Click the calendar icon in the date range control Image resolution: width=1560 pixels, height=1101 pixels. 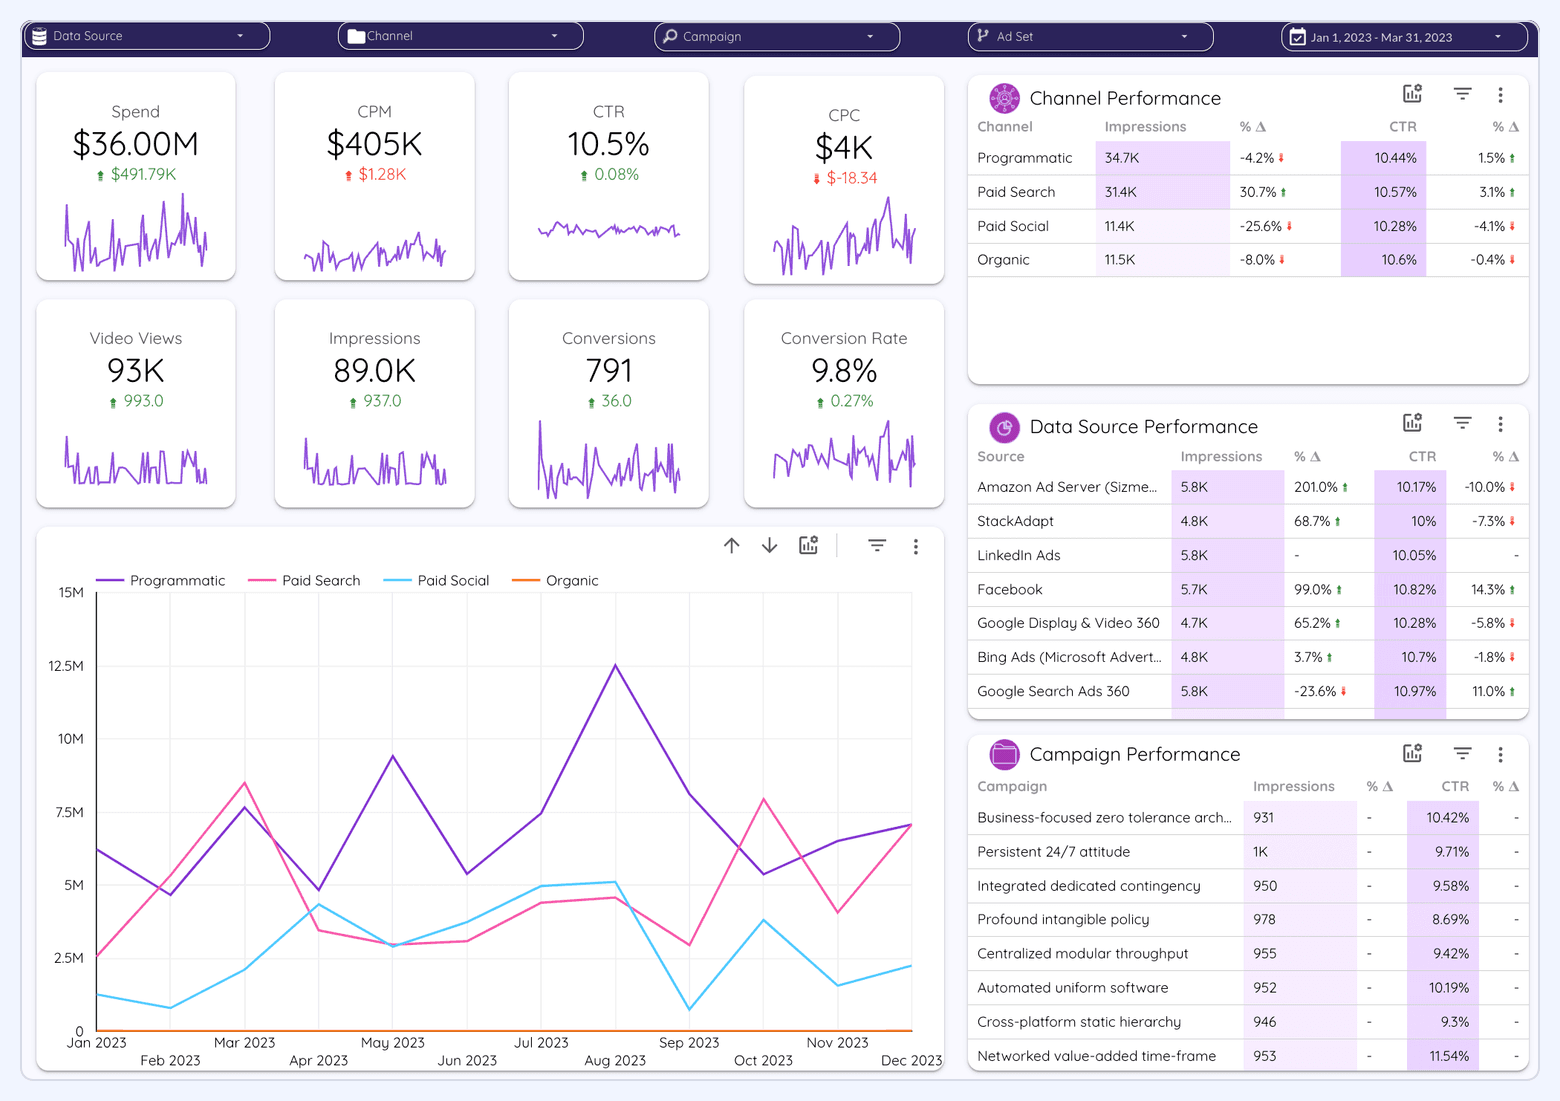point(1296,36)
